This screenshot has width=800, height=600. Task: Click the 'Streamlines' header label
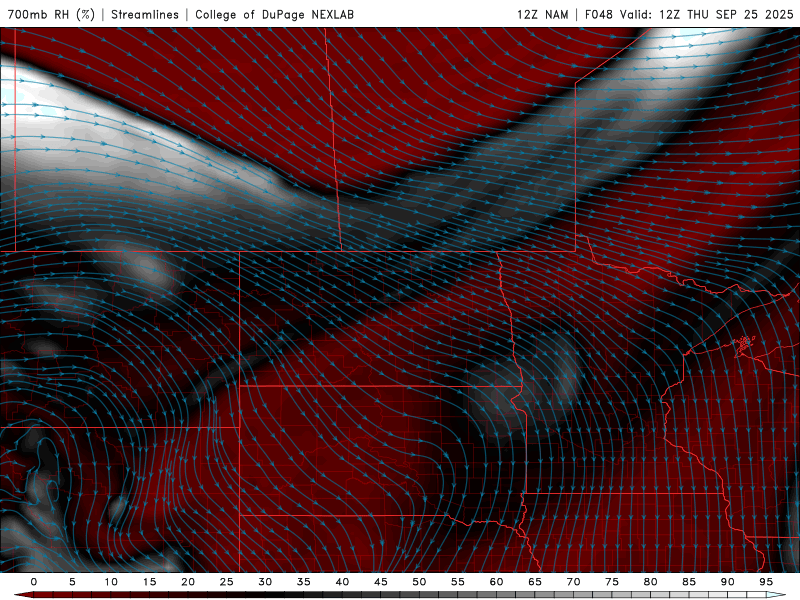(x=145, y=14)
